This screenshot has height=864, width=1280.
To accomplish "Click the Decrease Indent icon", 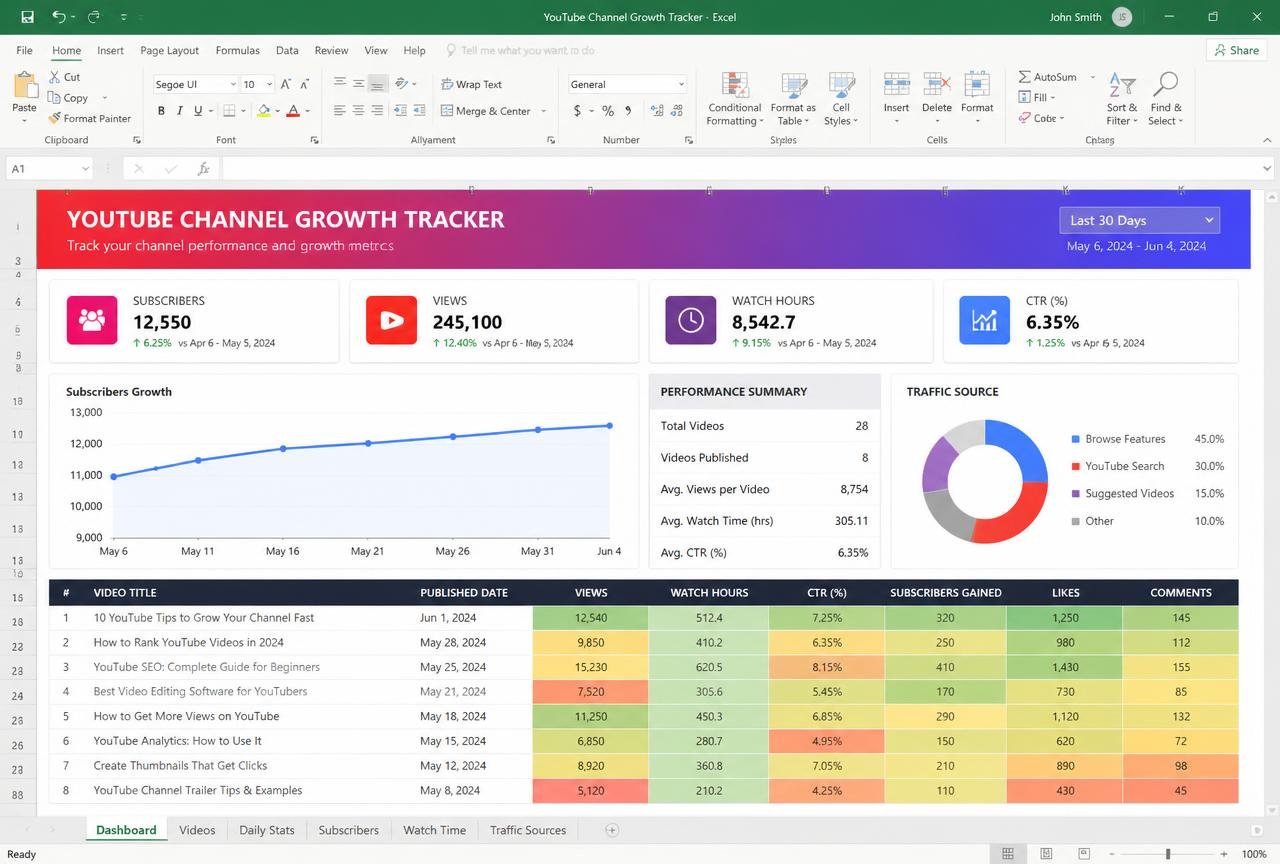I will click(401, 111).
